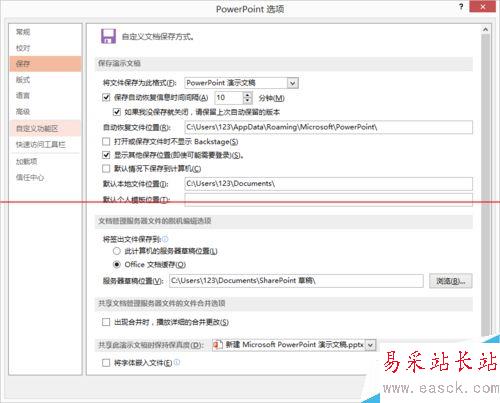Toggle 显示其他保存位置 checkbox
Viewport: 500px width, 403px height.
[x=106, y=155]
